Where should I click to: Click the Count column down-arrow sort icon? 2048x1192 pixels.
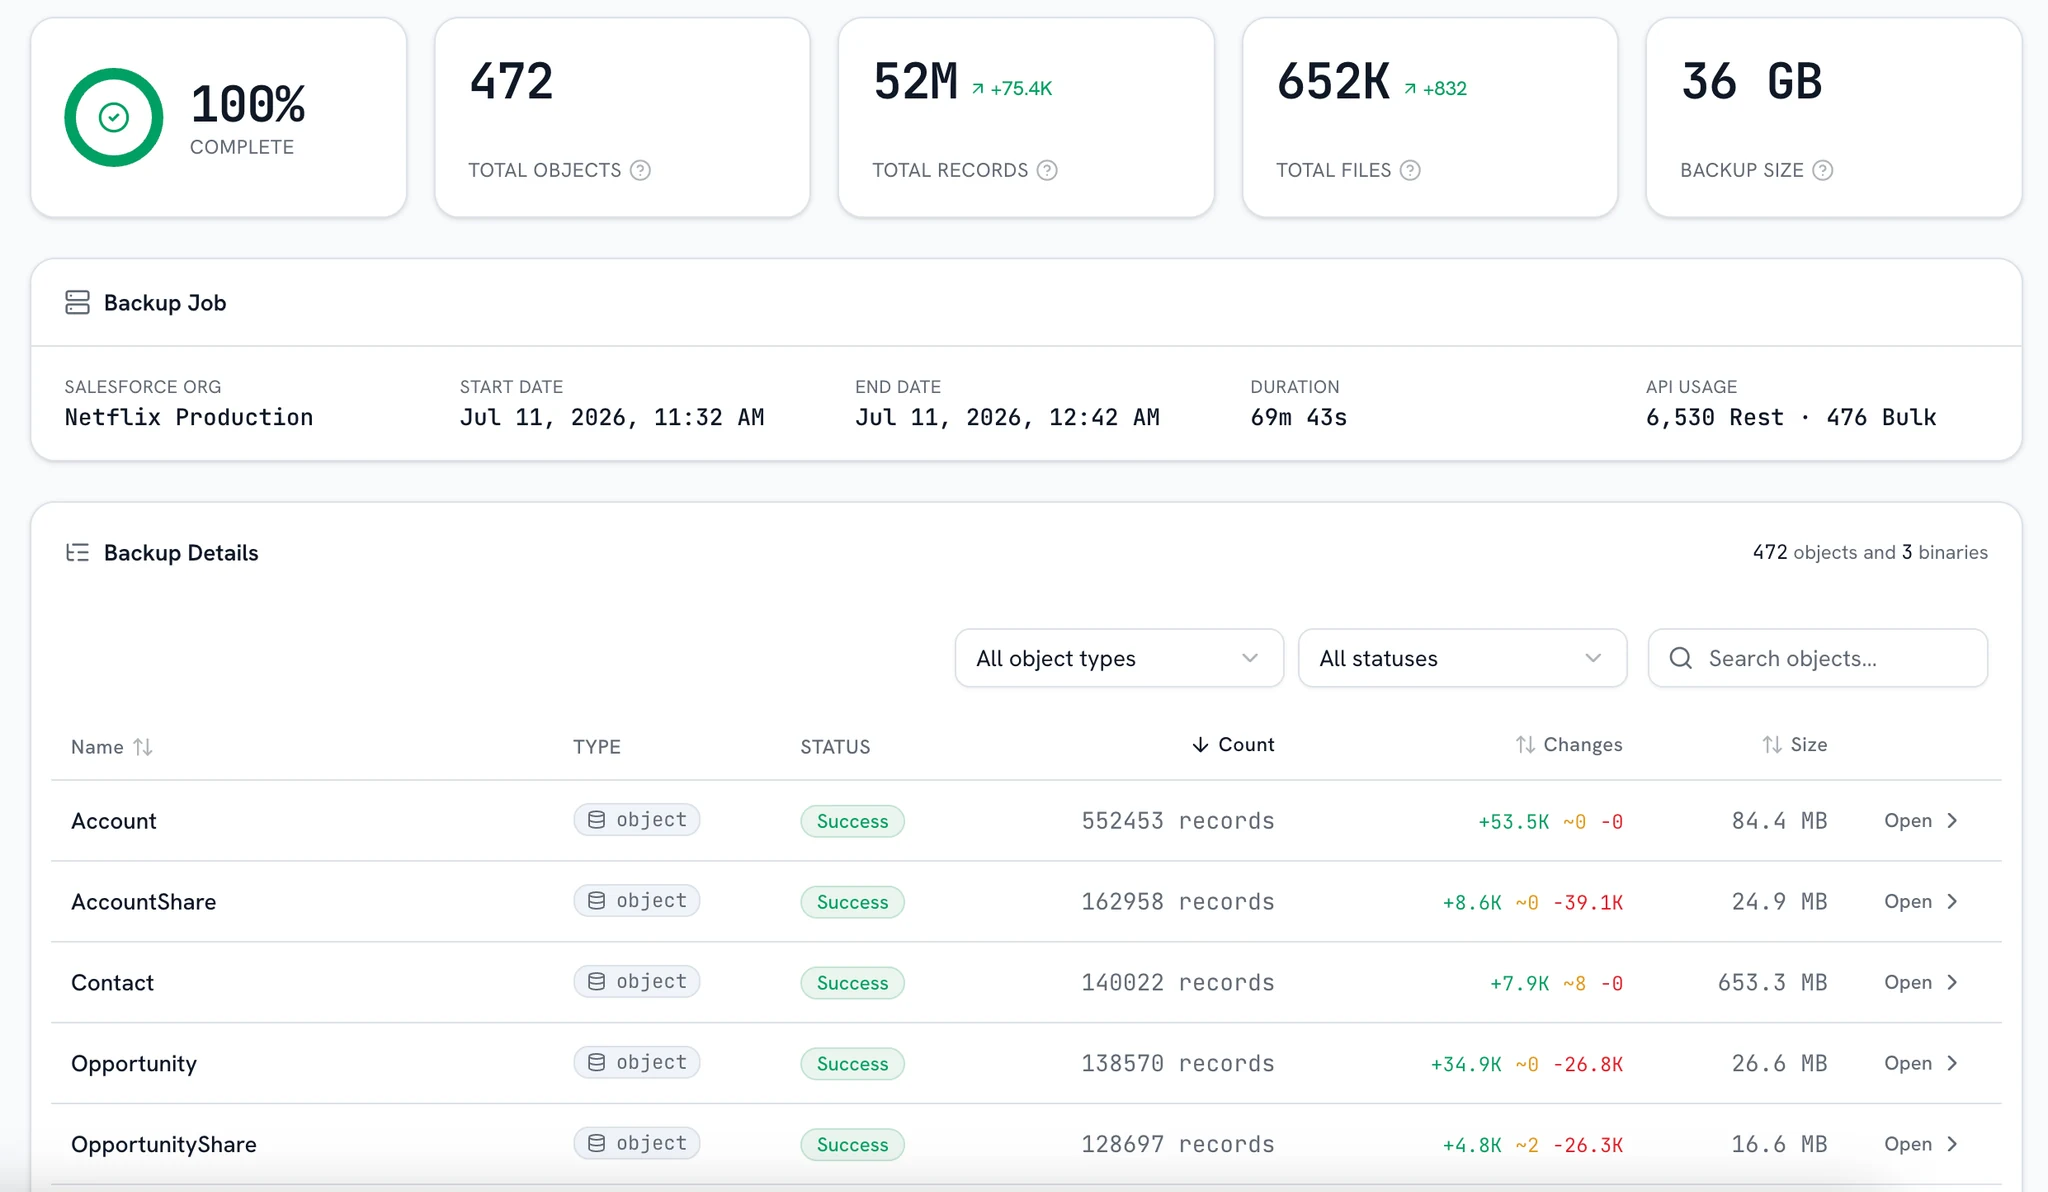1200,745
